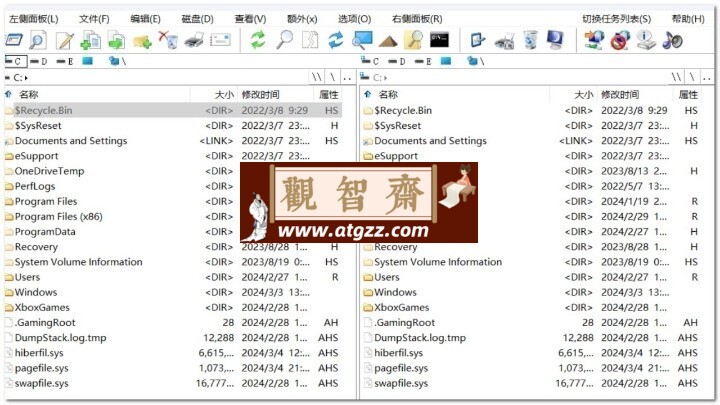This screenshot has height=405, width=720.
Task: Open the command prompt icon
Action: (439, 40)
